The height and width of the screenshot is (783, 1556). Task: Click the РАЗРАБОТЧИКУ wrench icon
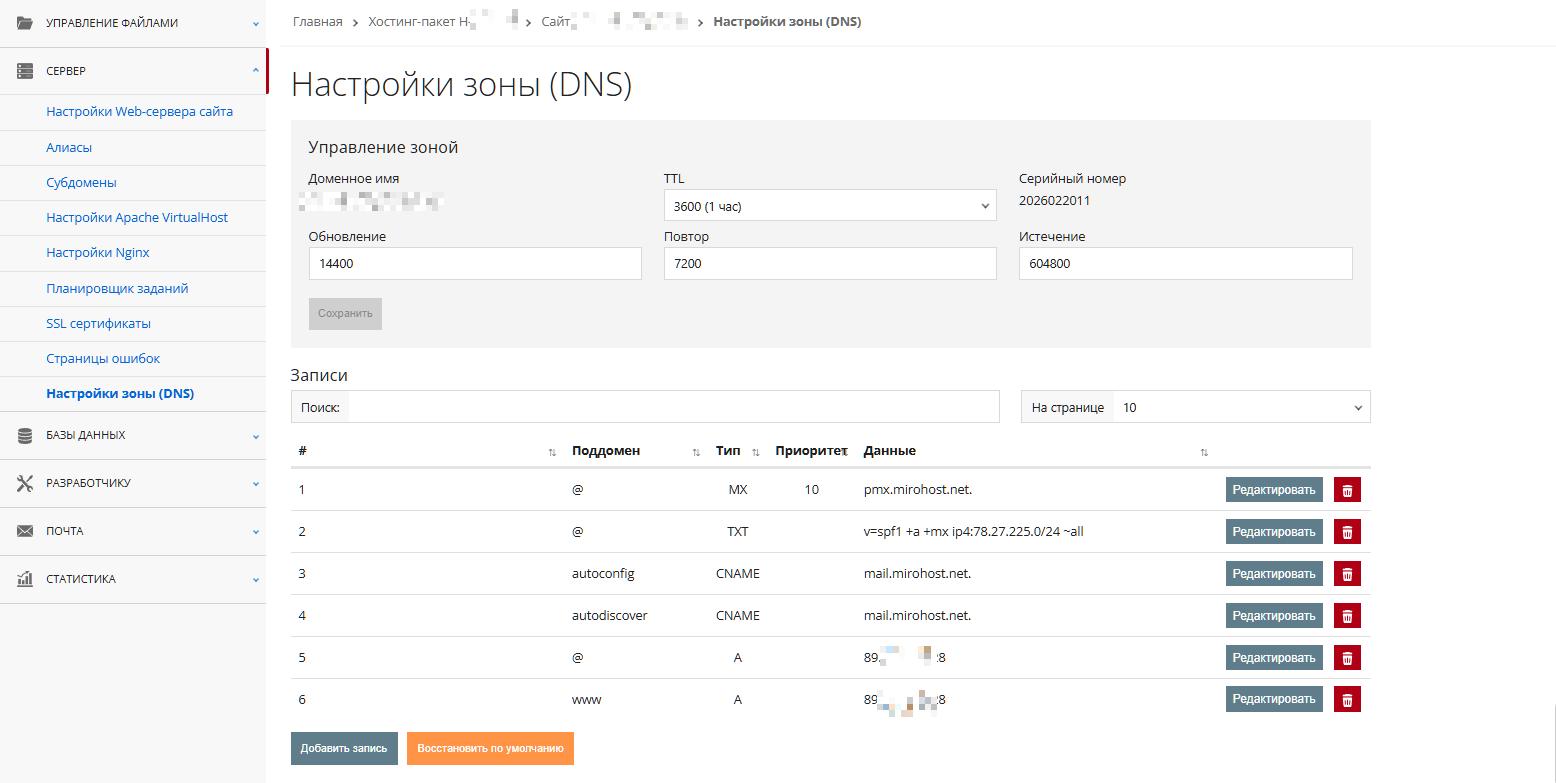[27, 482]
